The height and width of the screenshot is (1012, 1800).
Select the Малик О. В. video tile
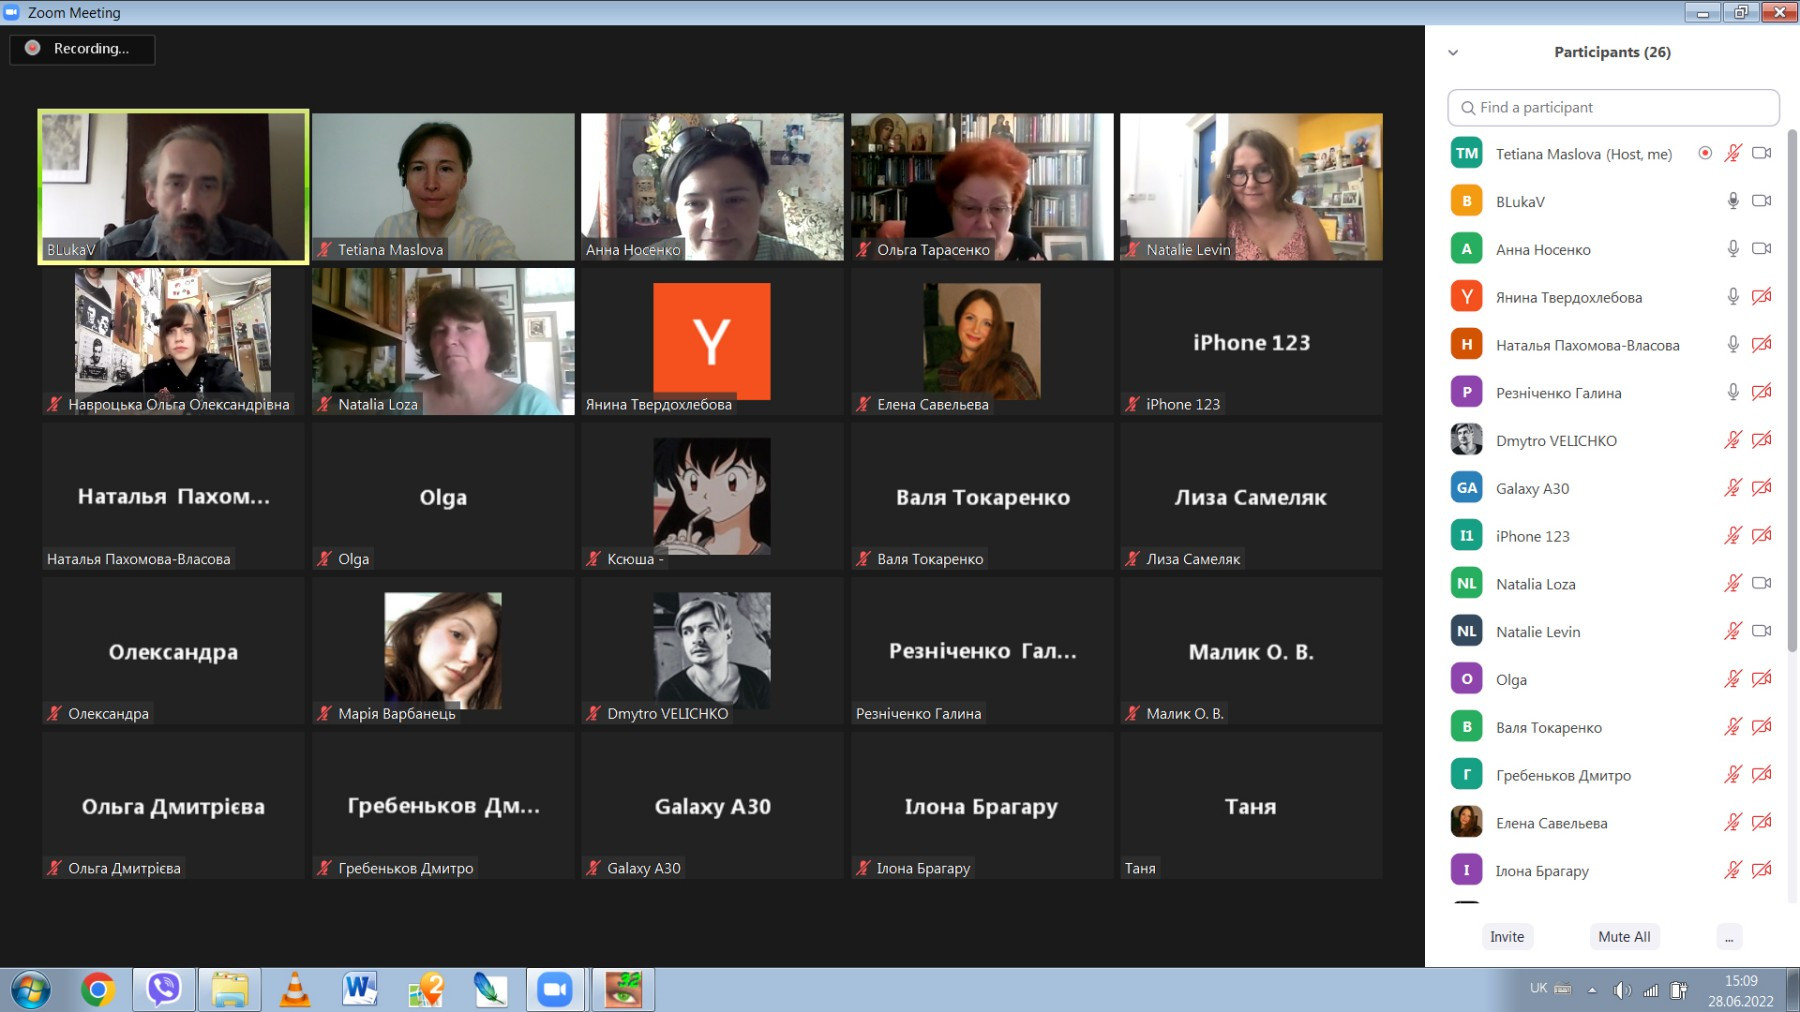pos(1251,651)
